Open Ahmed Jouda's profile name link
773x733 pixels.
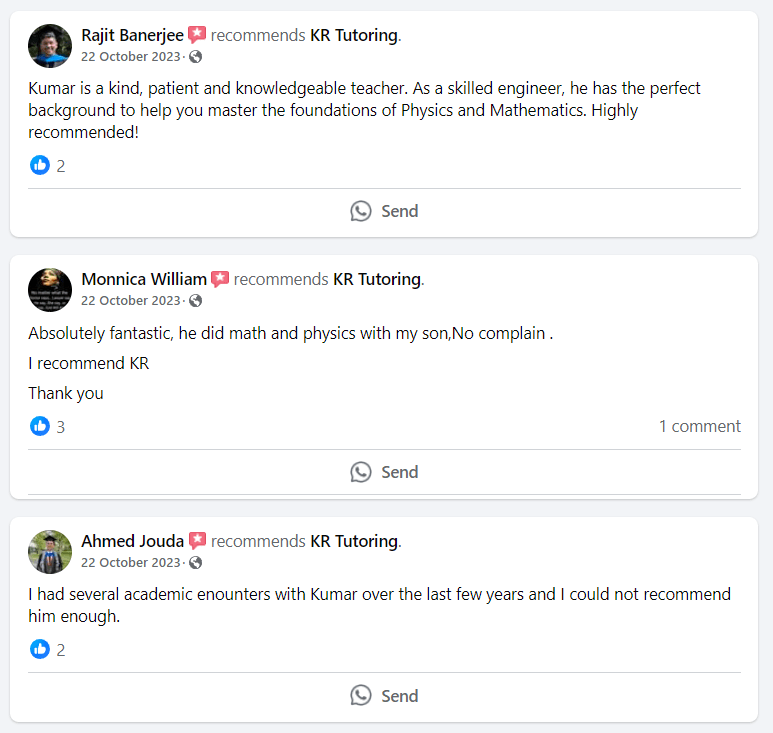[132, 541]
